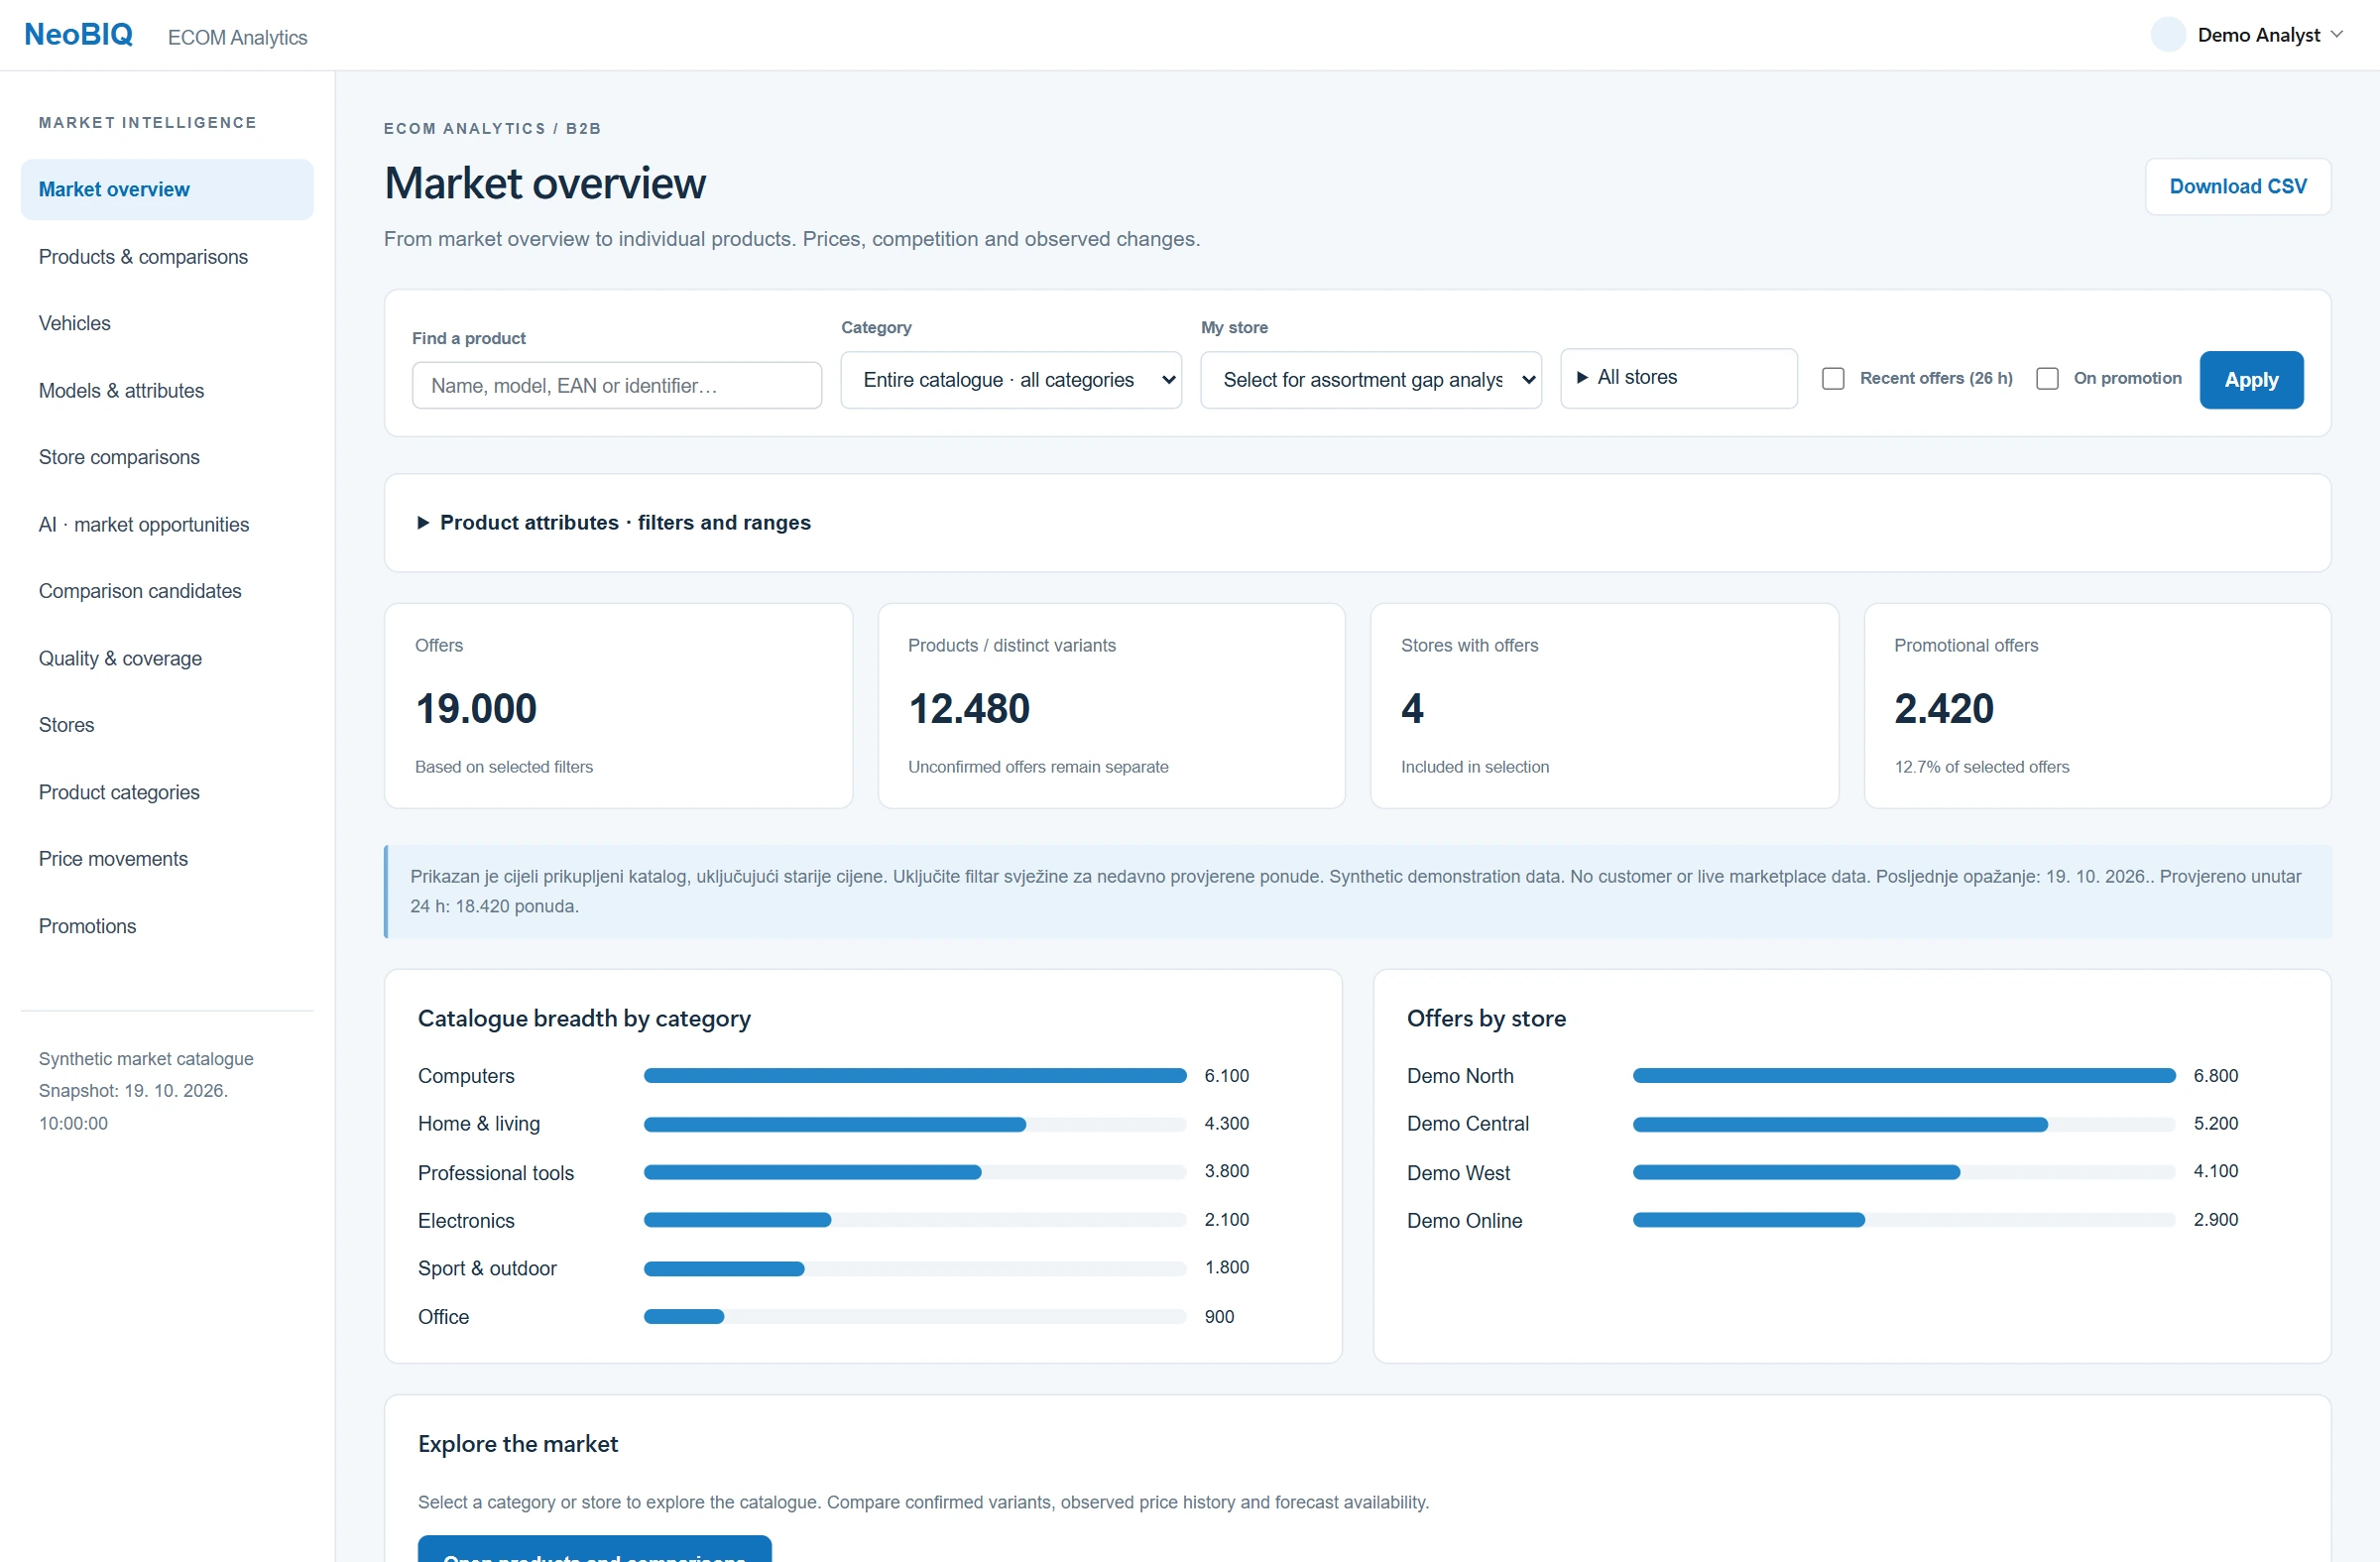This screenshot has width=2380, height=1562.
Task: Tick the On promotion checkbox
Action: click(x=2047, y=378)
